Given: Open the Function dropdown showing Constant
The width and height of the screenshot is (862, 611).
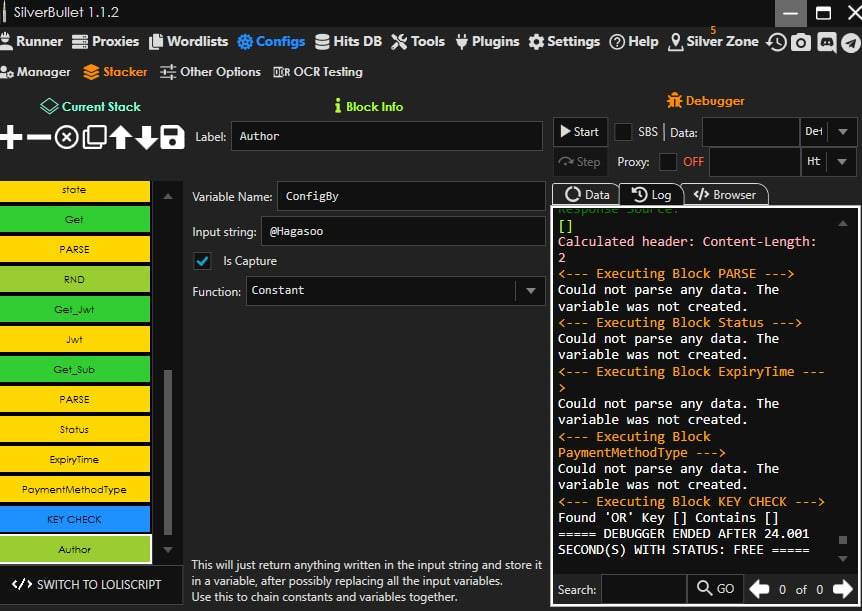Looking at the screenshot, I should click(530, 291).
